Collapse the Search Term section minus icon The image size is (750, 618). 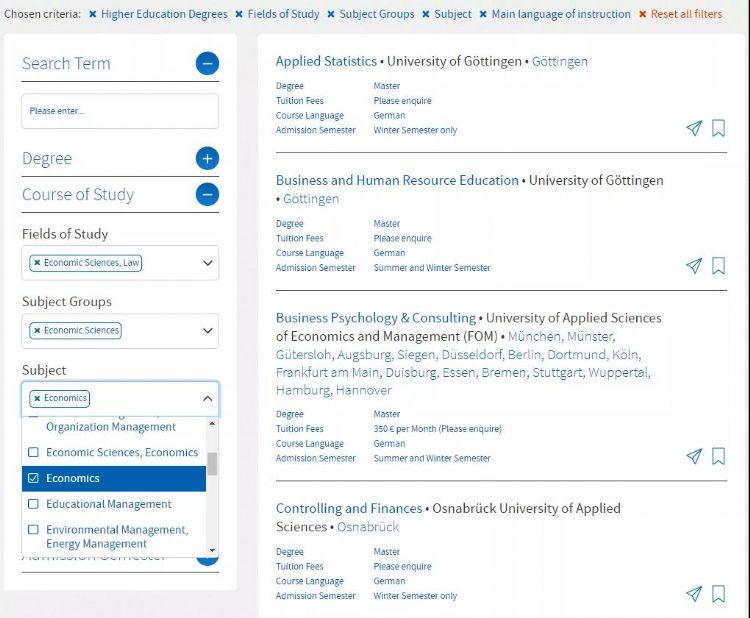(207, 64)
